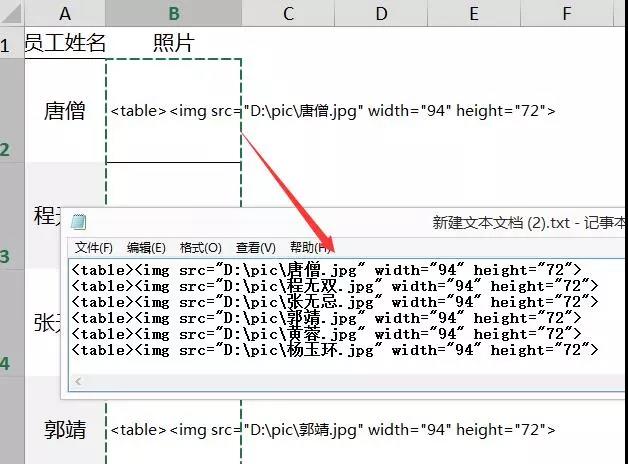Select all cells with the corner button
Viewport: 628px width, 464px height.
(x=12, y=13)
